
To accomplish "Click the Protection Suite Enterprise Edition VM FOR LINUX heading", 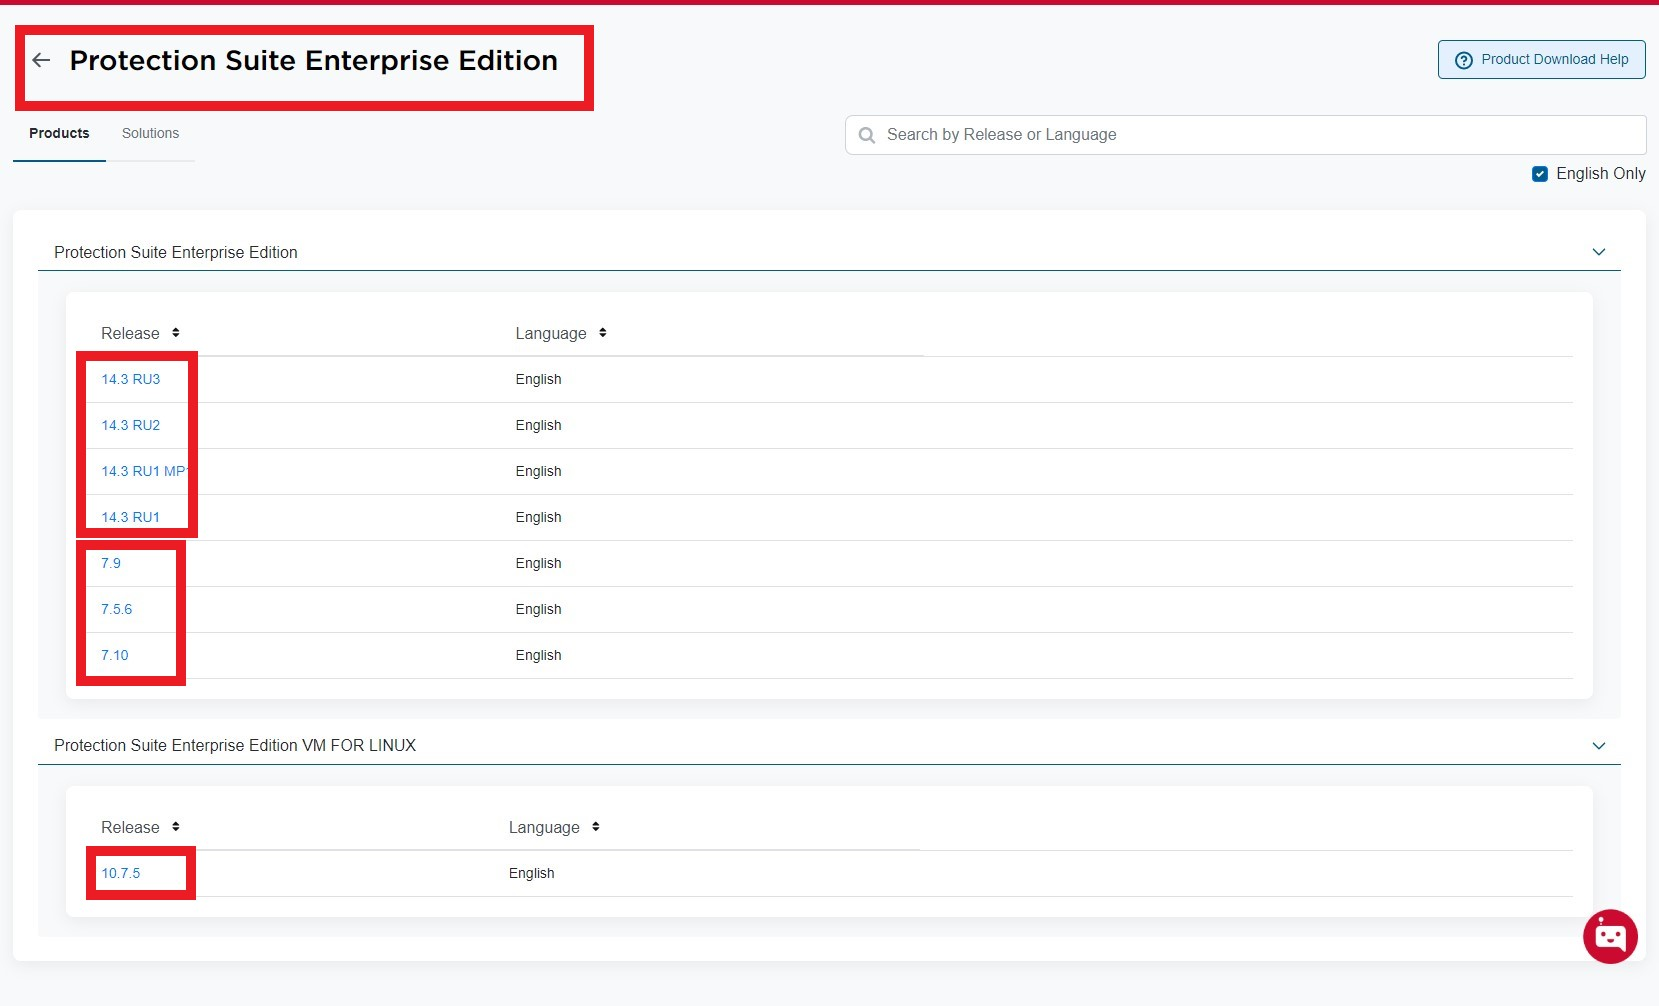I will pos(235,745).
